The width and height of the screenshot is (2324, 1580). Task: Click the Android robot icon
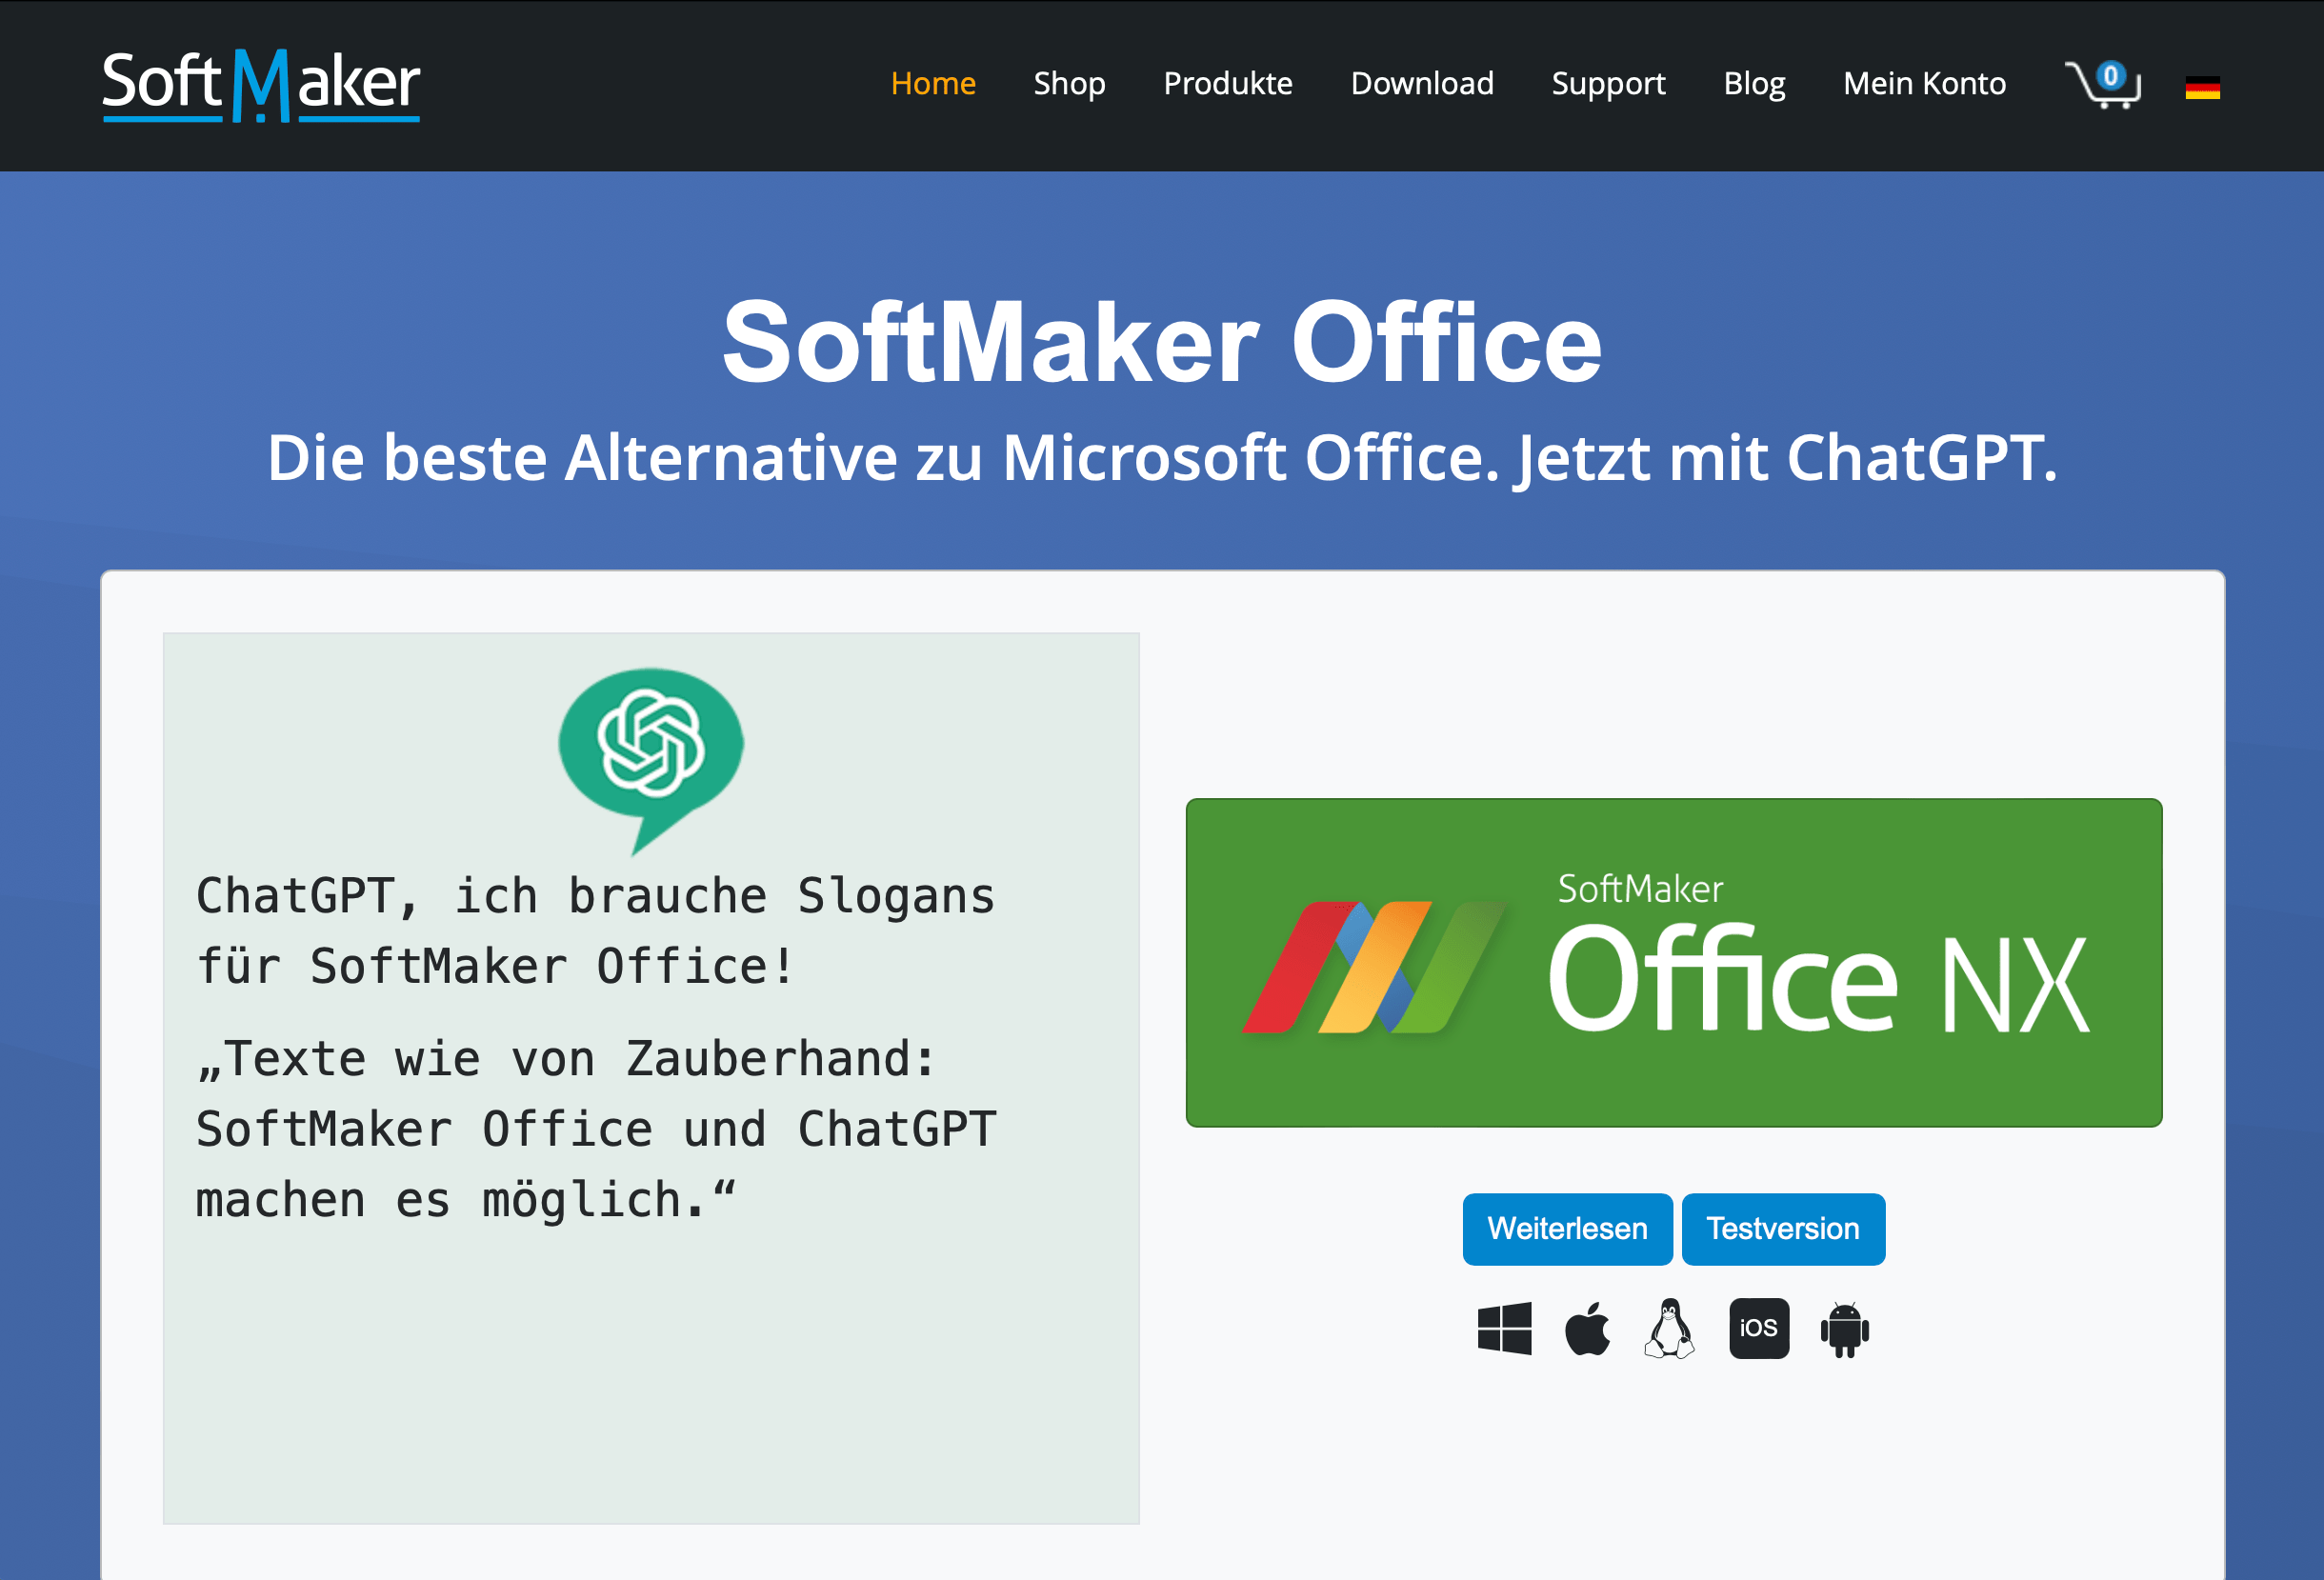[x=1844, y=1328]
